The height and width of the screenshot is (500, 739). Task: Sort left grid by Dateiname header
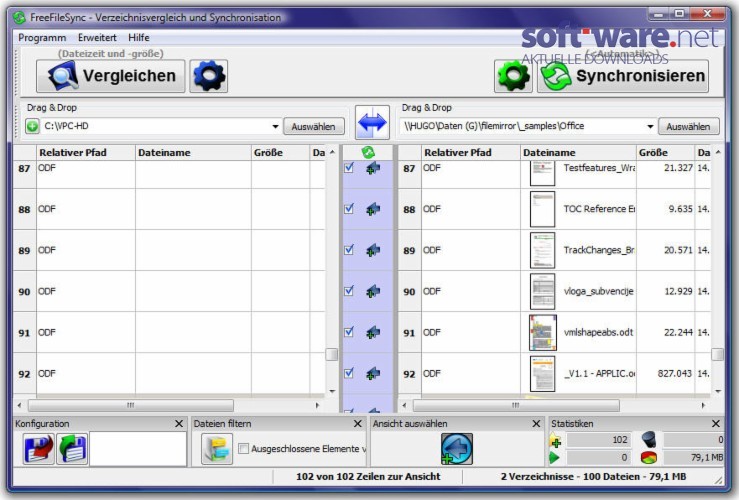(193, 153)
